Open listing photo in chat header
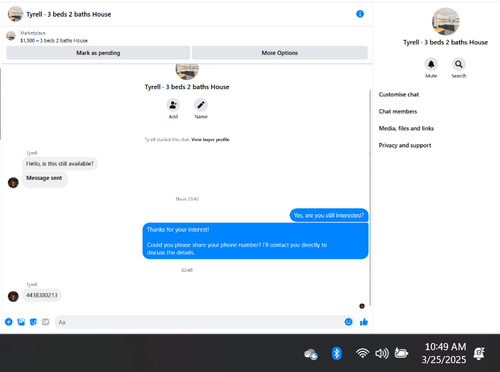Screen dimensions: 500x372 click(x=15, y=14)
